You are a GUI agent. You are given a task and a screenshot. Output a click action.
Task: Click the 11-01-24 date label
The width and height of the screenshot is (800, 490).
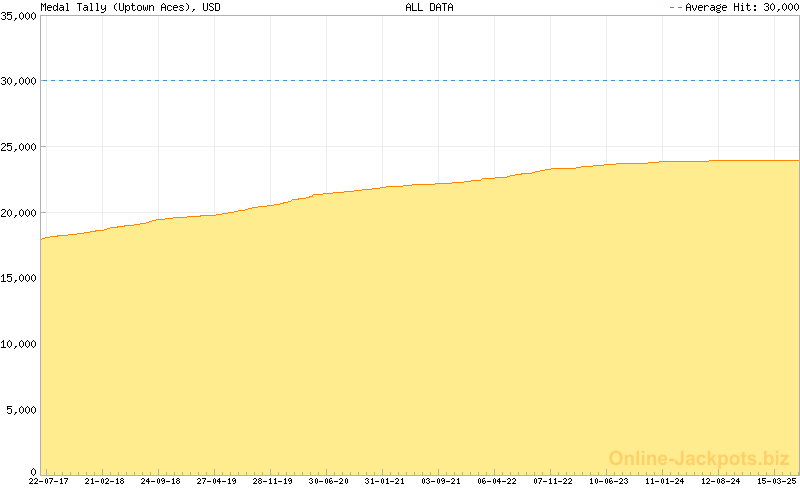click(665, 481)
